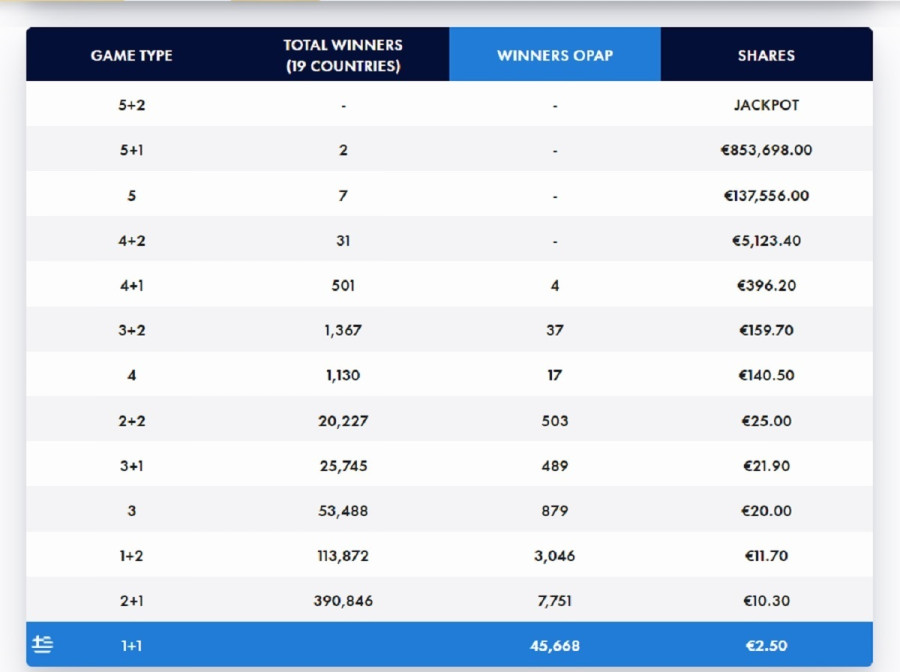
Task: Select the €396.20 share for 4+1
Action: click(x=766, y=286)
